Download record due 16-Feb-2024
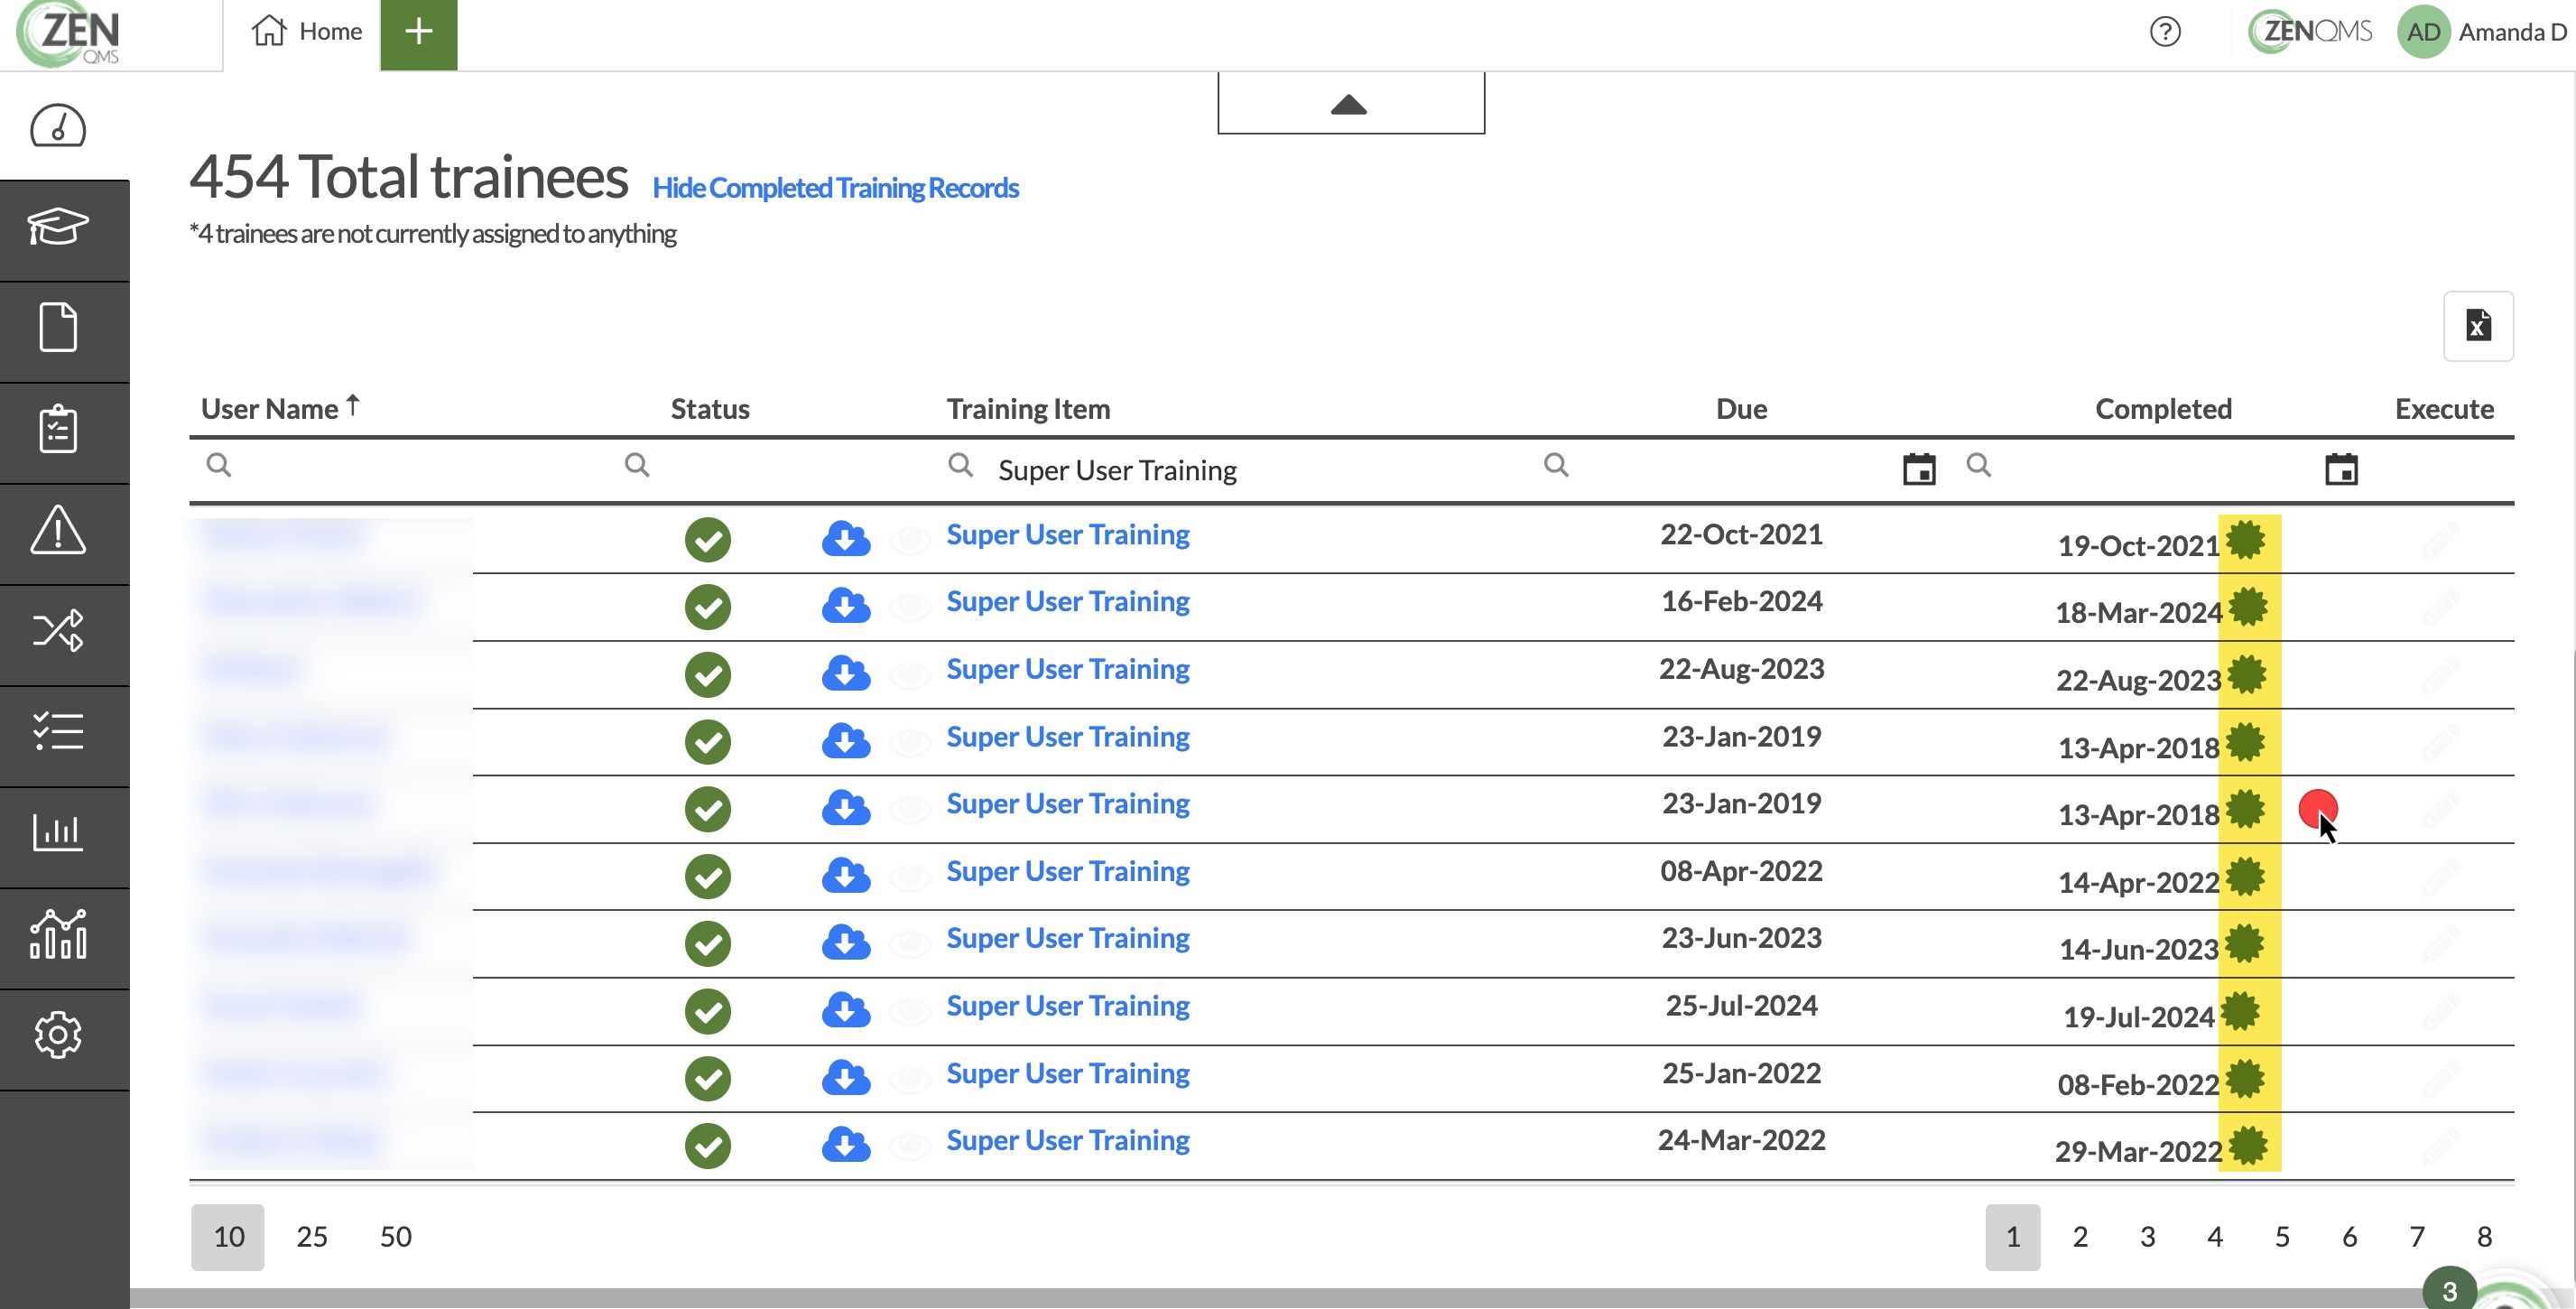The height and width of the screenshot is (1309, 2576). coord(846,605)
